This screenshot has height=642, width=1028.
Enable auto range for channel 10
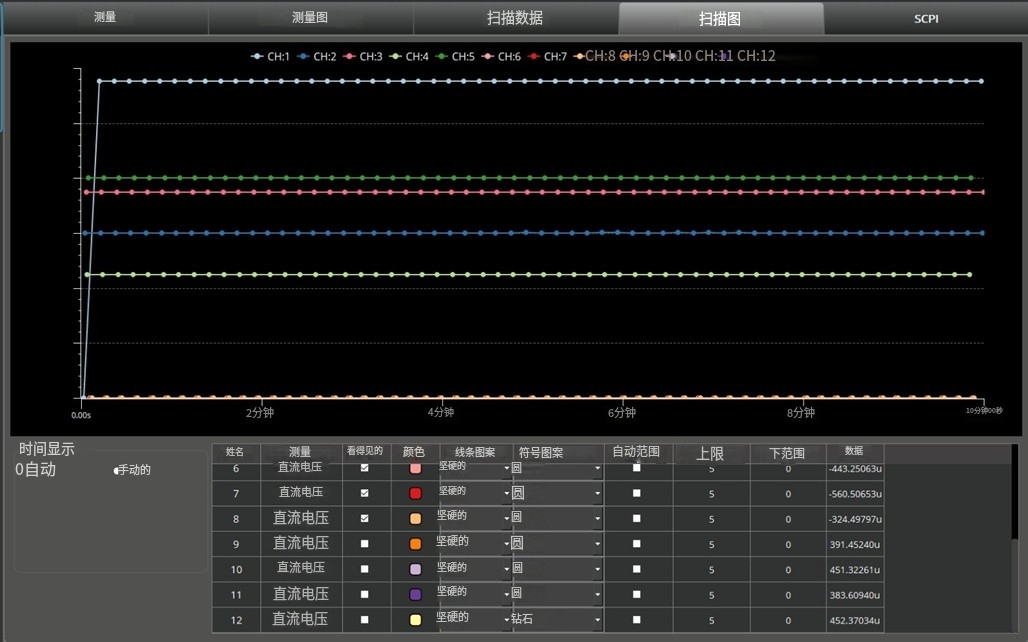pos(637,569)
